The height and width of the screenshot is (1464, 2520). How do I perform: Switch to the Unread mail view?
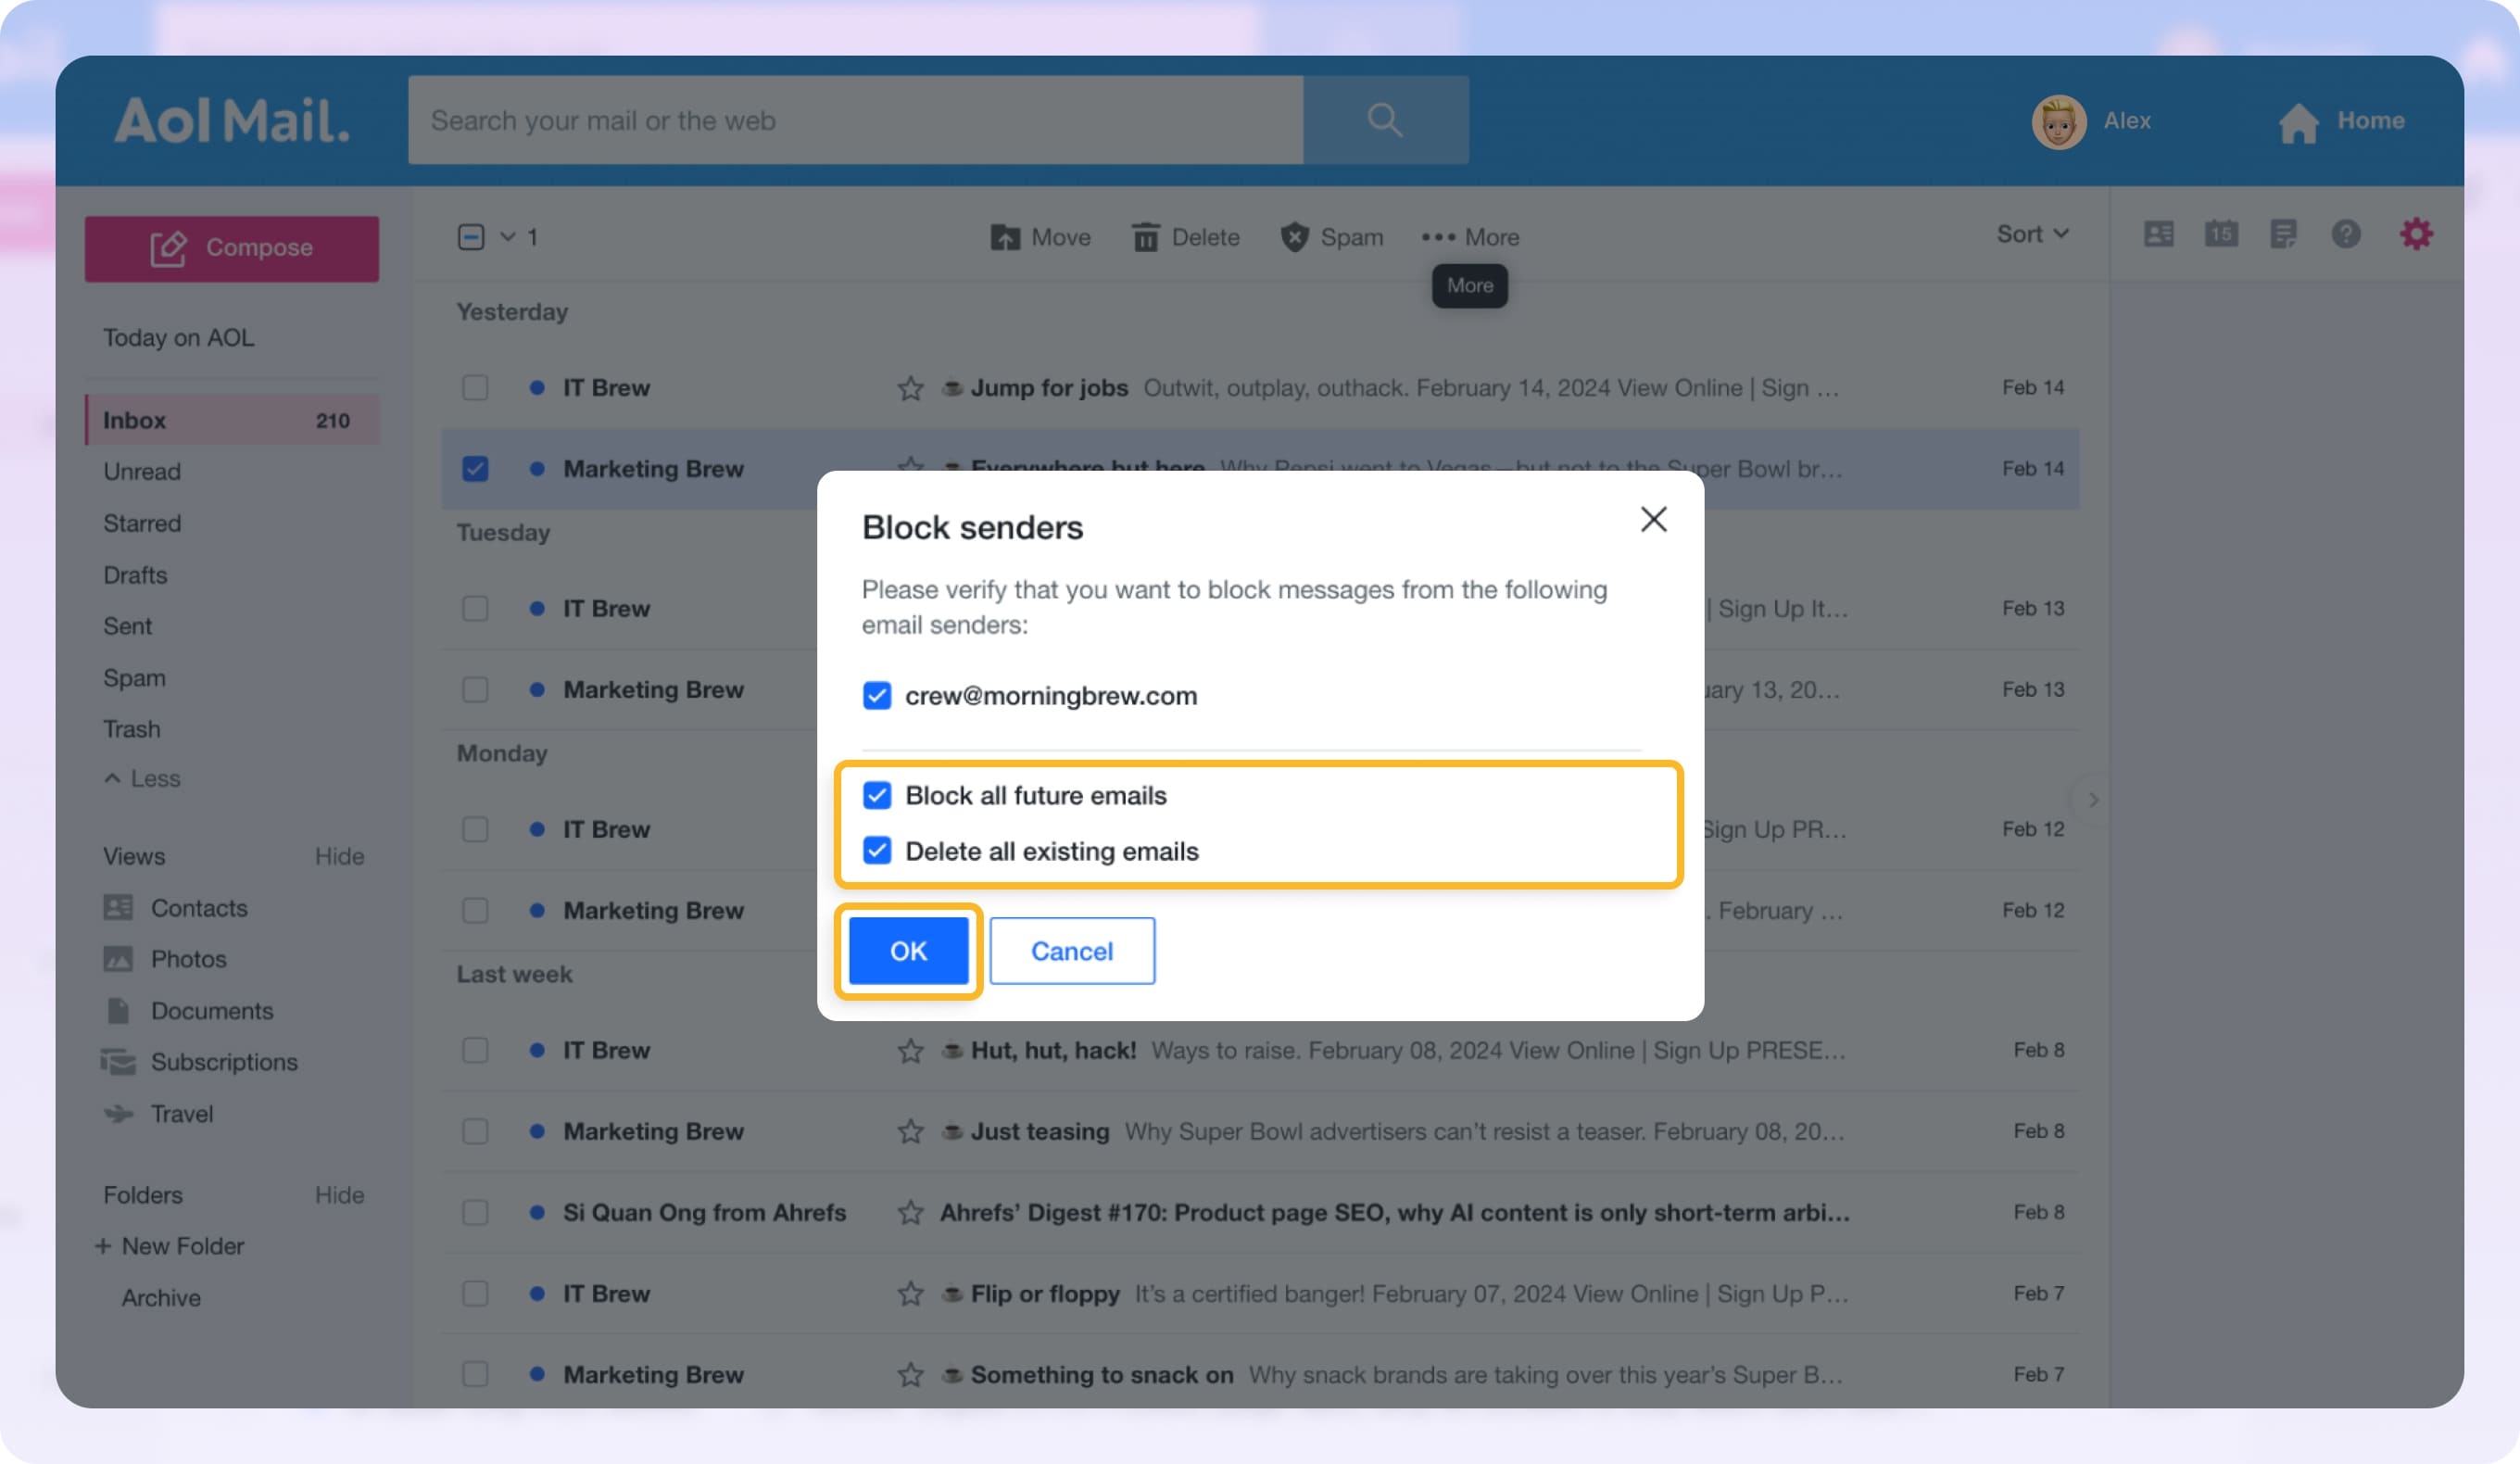tap(142, 471)
